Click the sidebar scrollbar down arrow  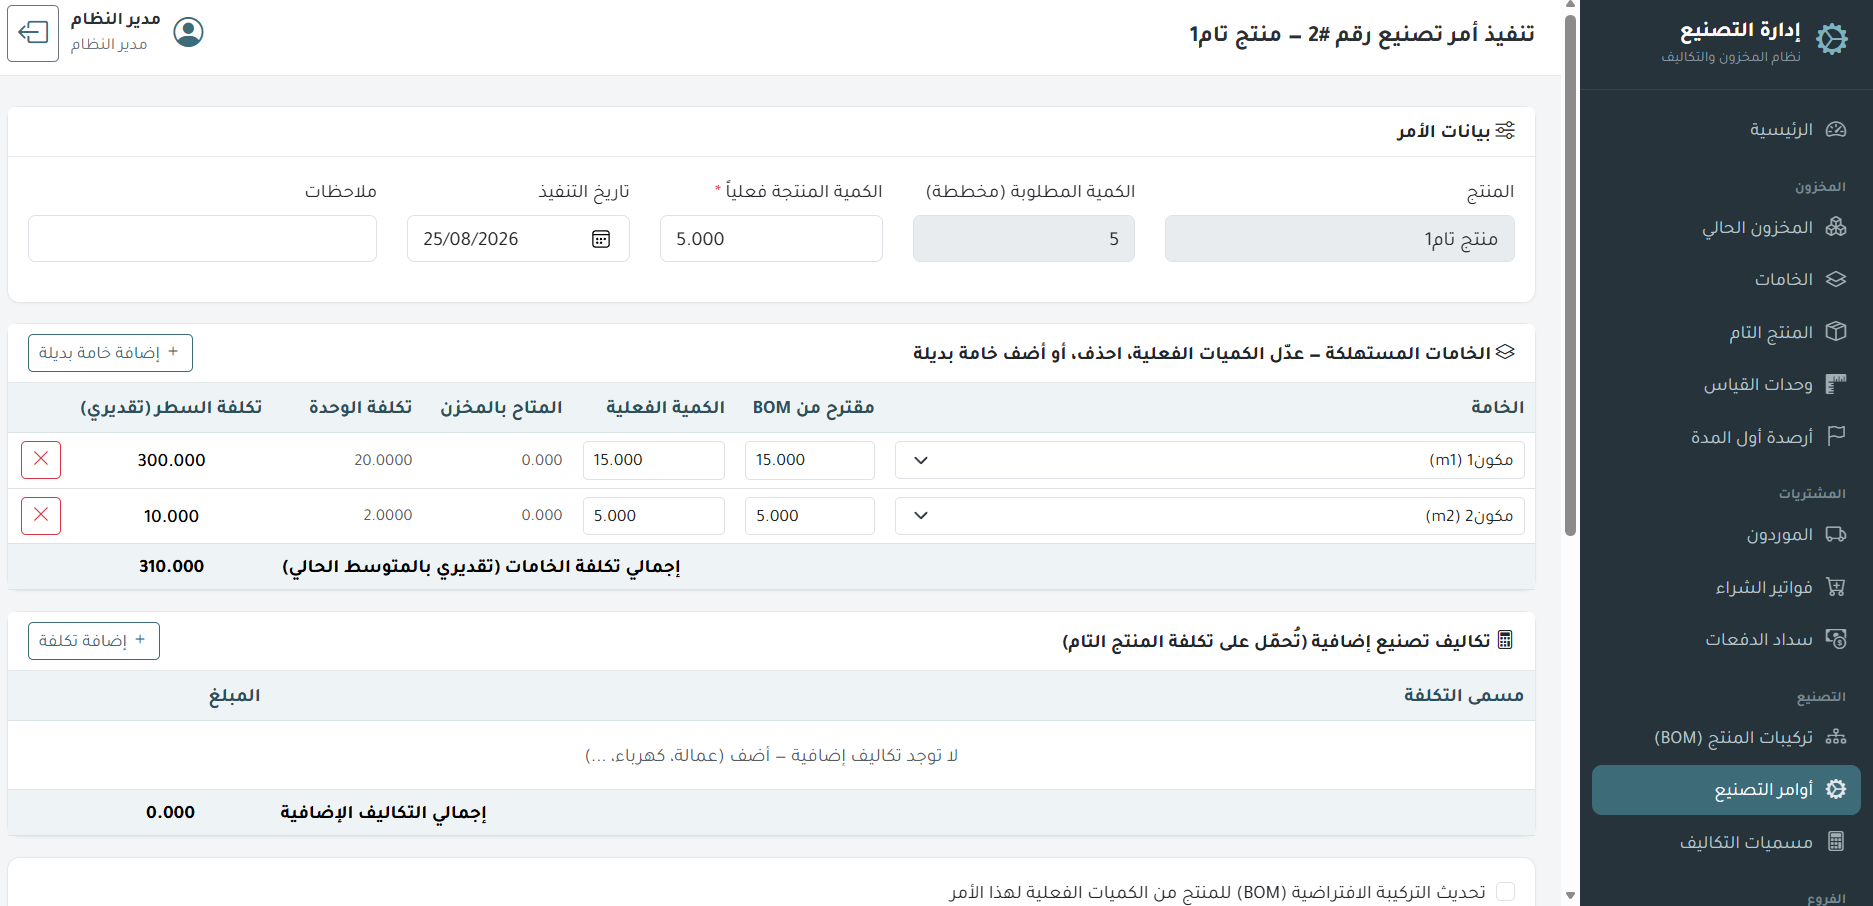coord(1570,896)
